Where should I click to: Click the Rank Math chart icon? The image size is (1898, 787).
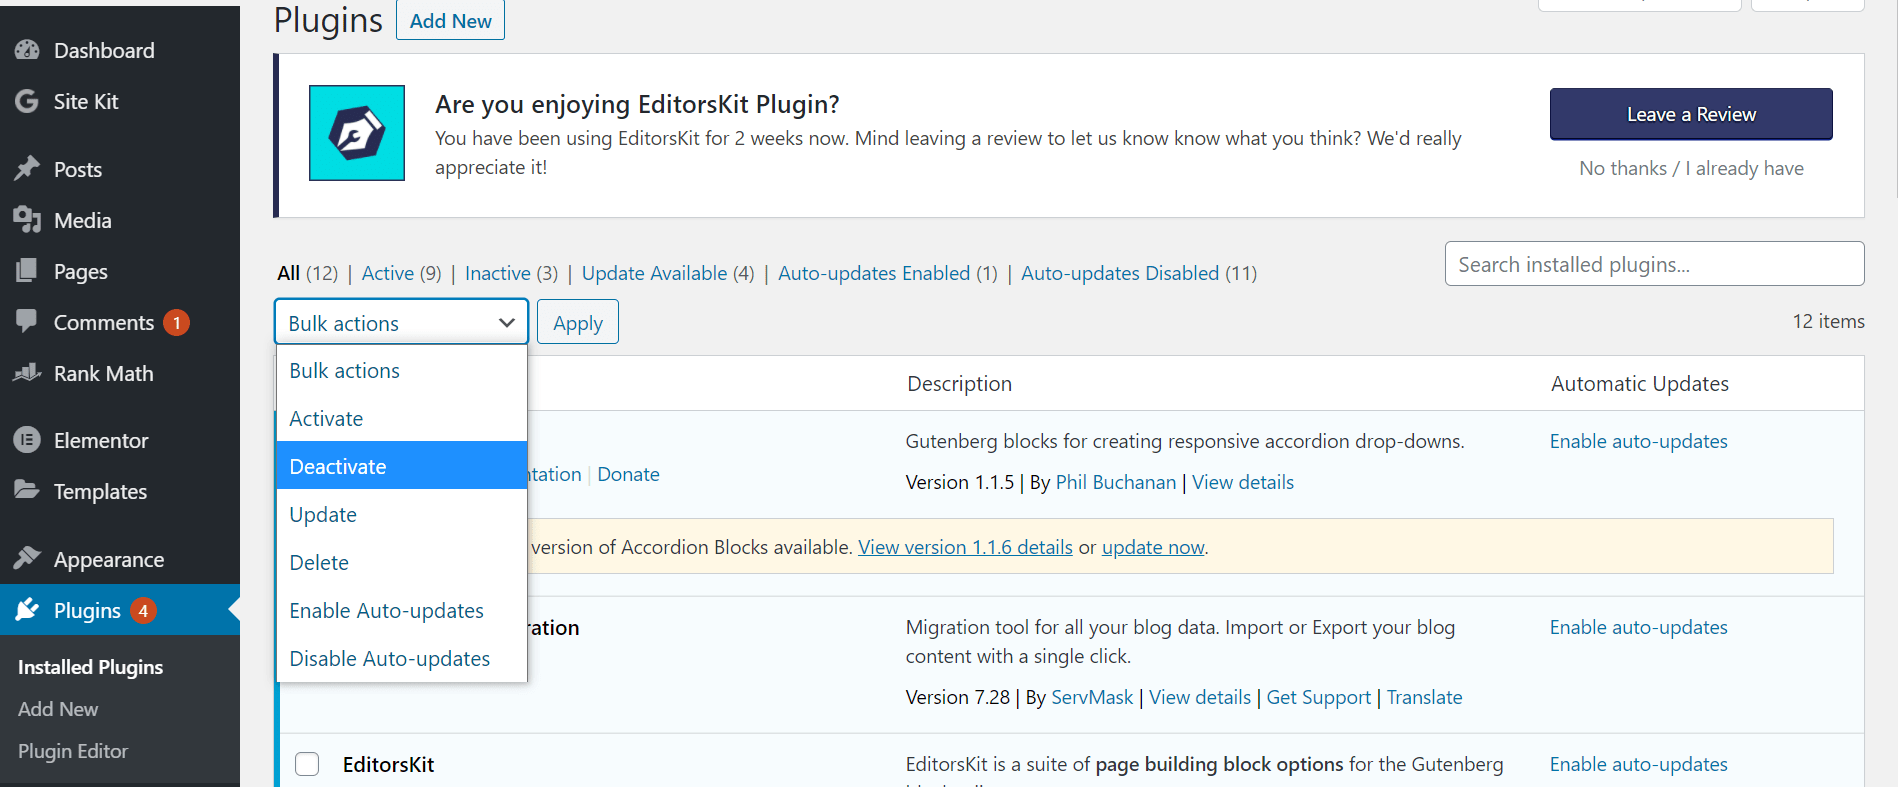click(x=27, y=373)
